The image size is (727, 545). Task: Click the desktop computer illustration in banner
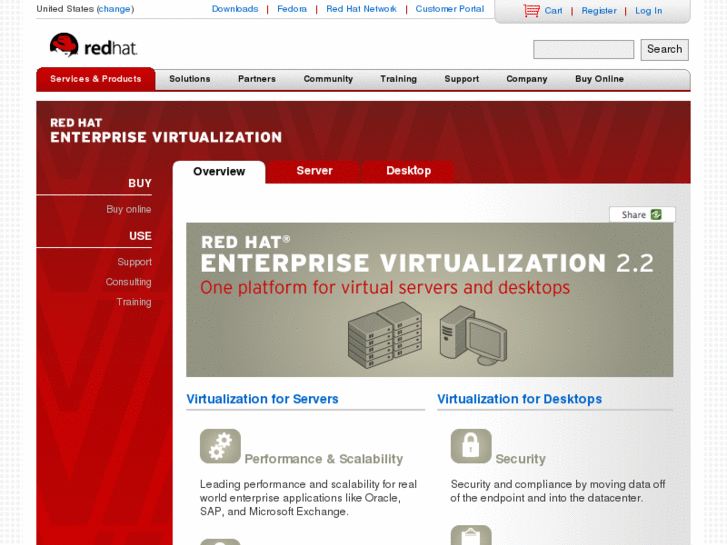[473, 335]
